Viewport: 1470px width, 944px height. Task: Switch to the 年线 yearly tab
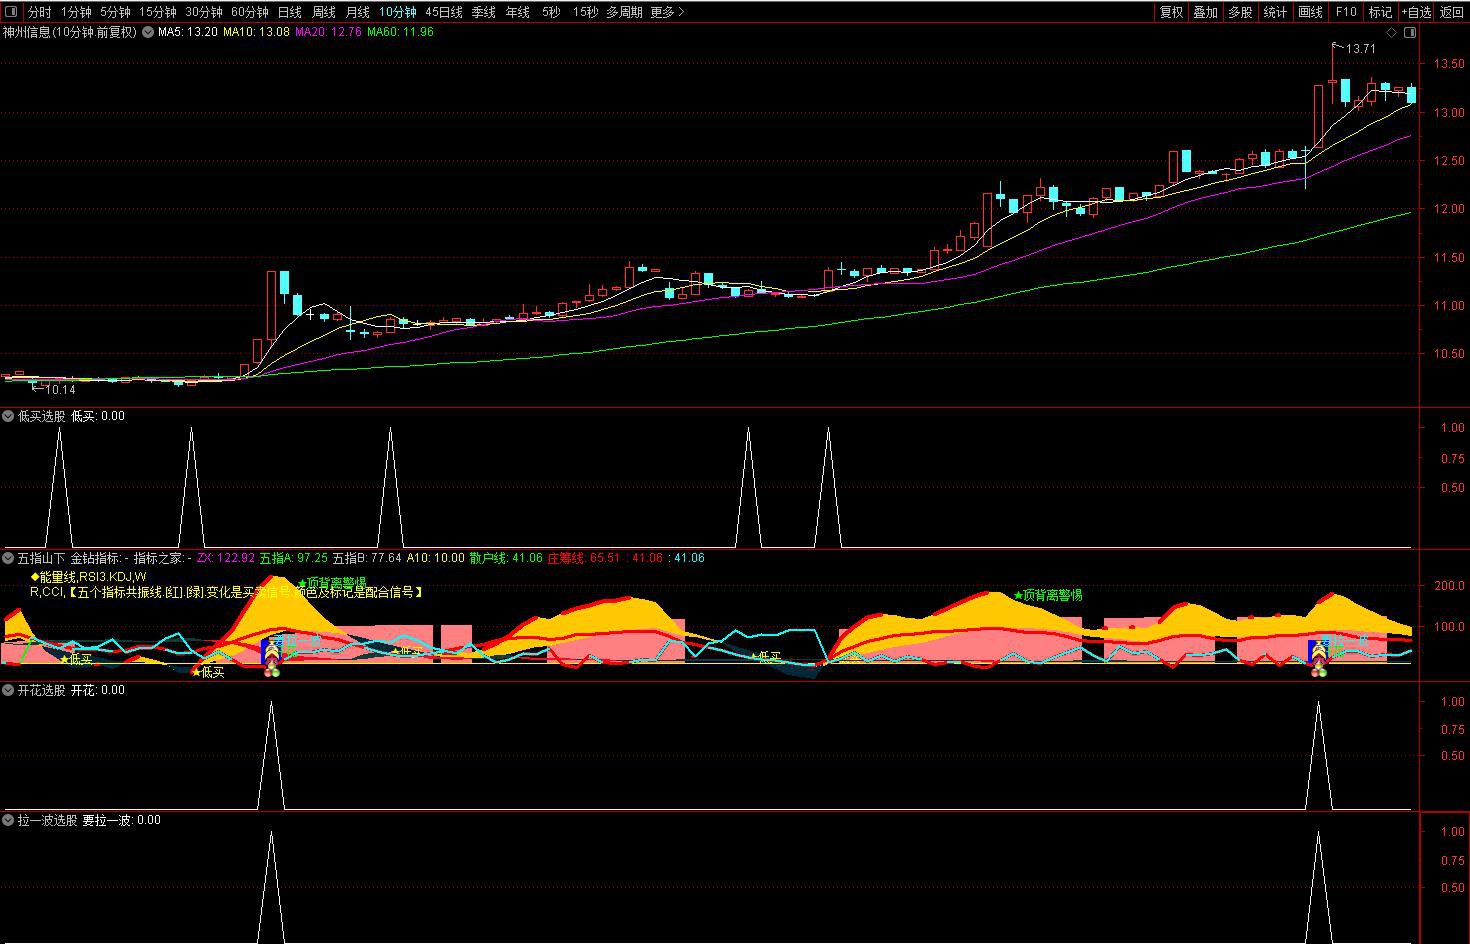tap(518, 12)
